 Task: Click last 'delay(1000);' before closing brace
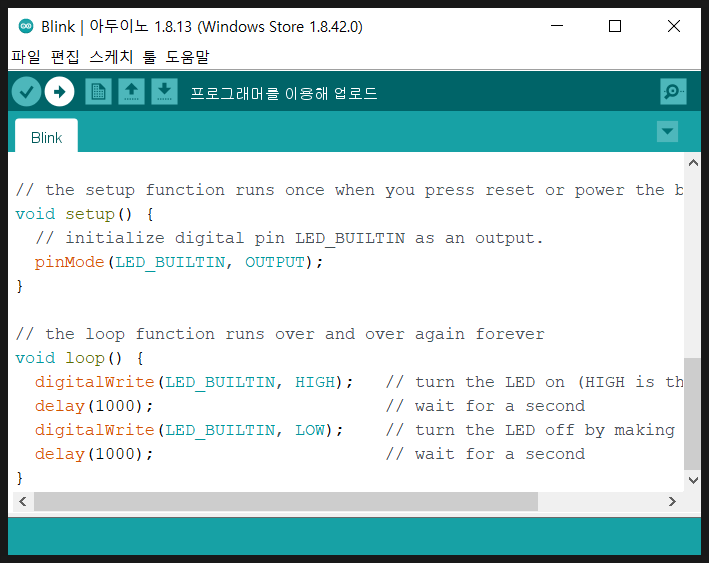coord(94,454)
